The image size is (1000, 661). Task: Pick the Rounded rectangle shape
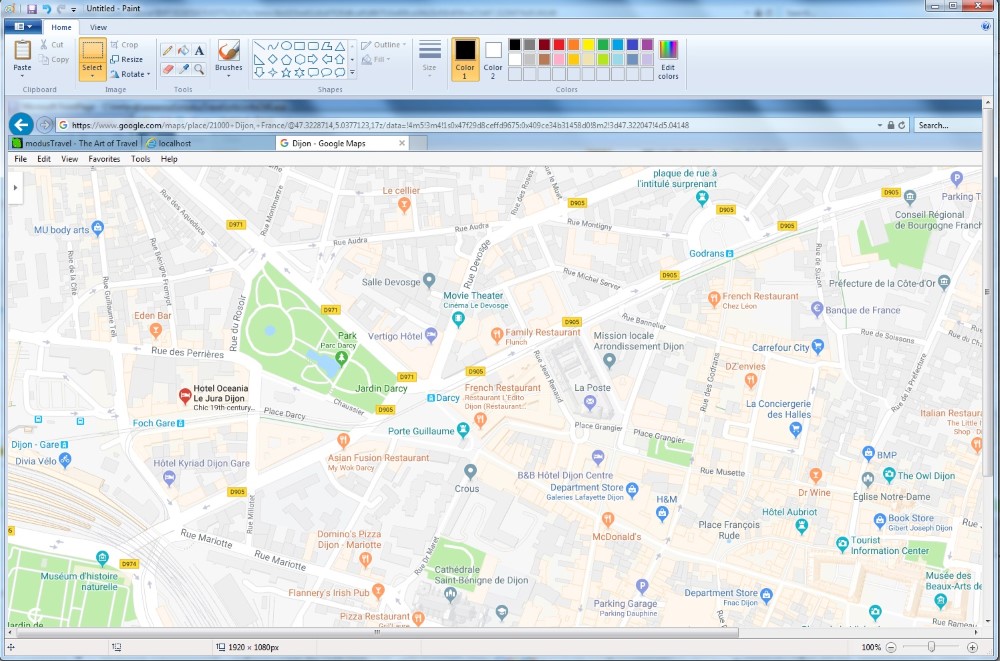click(x=313, y=46)
